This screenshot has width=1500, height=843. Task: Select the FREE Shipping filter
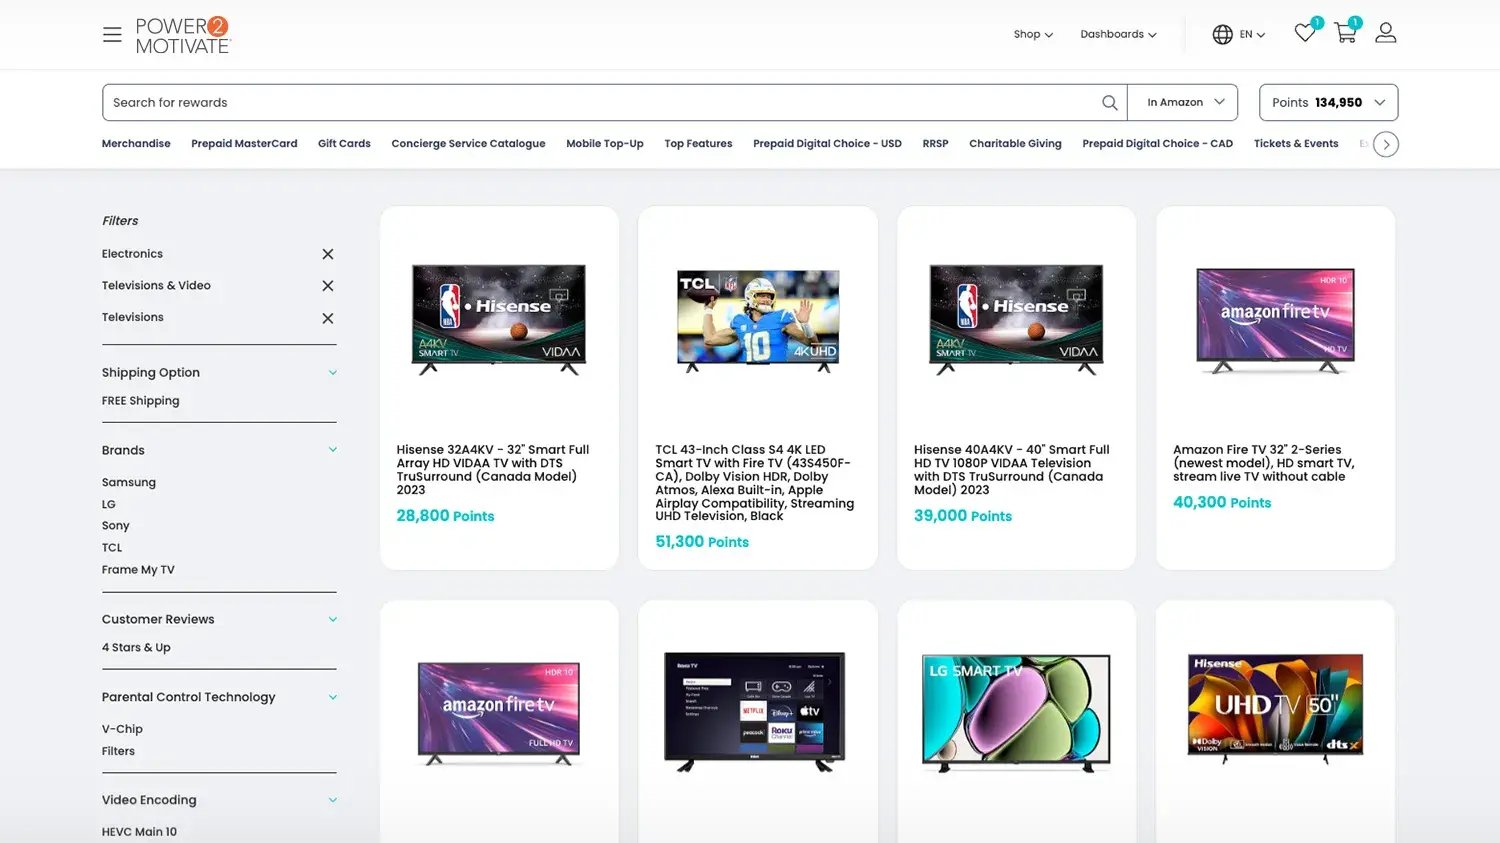pyautogui.click(x=141, y=401)
